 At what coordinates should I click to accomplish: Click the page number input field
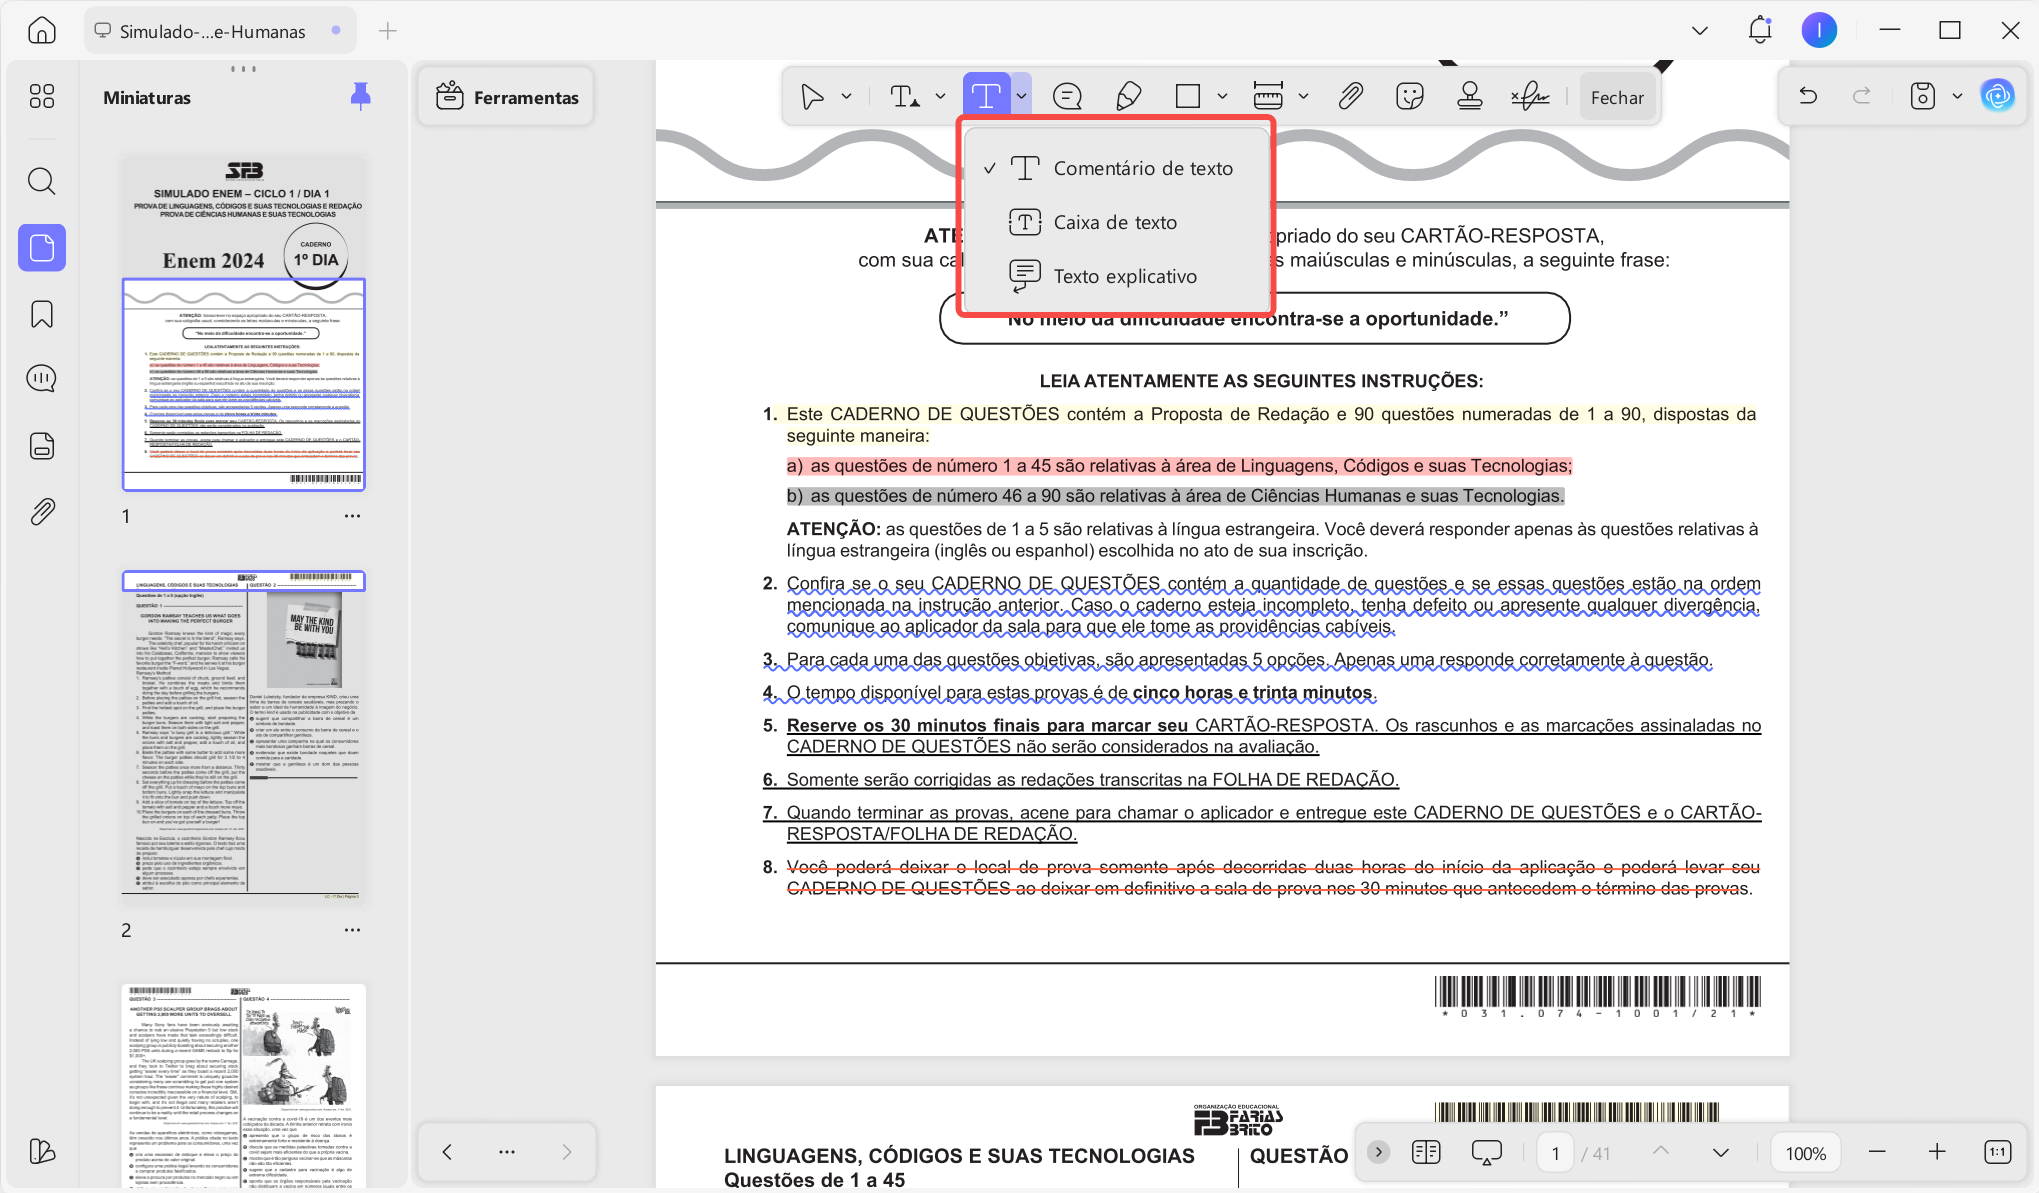click(1555, 1153)
